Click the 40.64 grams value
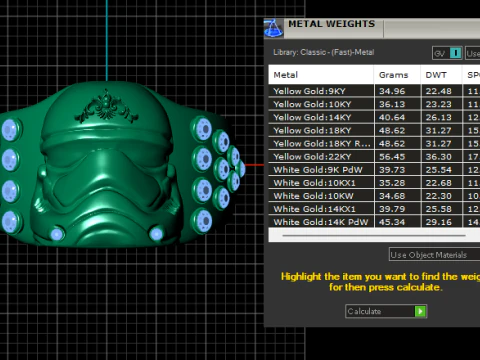 coord(392,117)
